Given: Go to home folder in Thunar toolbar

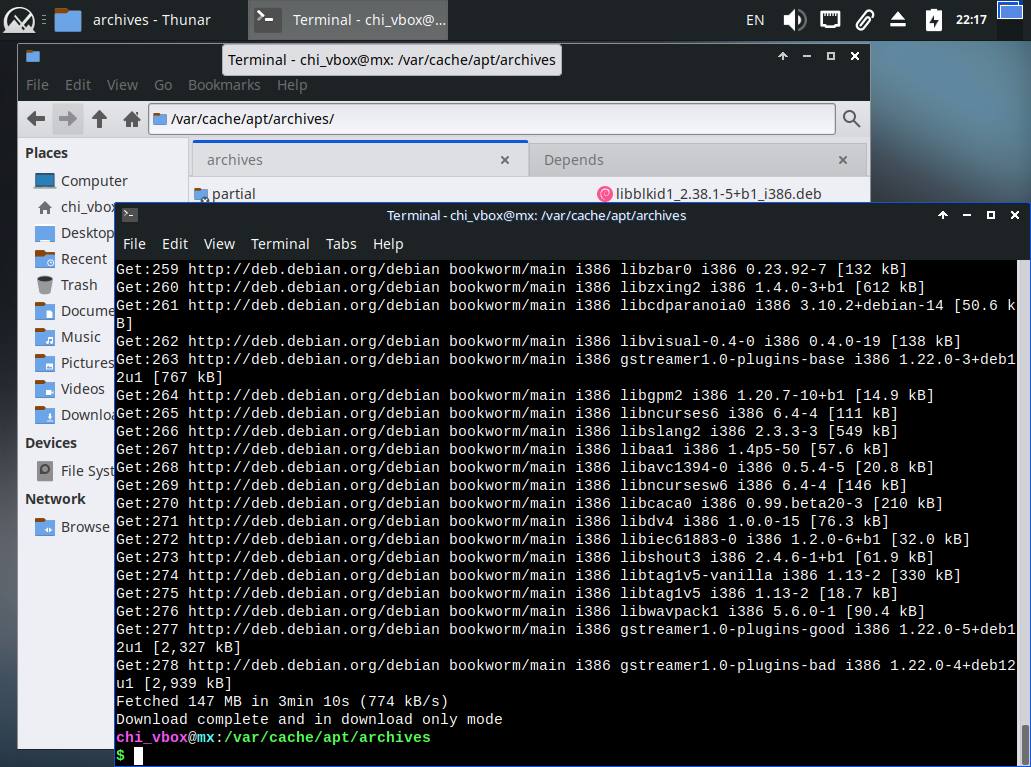Looking at the screenshot, I should [x=132, y=119].
